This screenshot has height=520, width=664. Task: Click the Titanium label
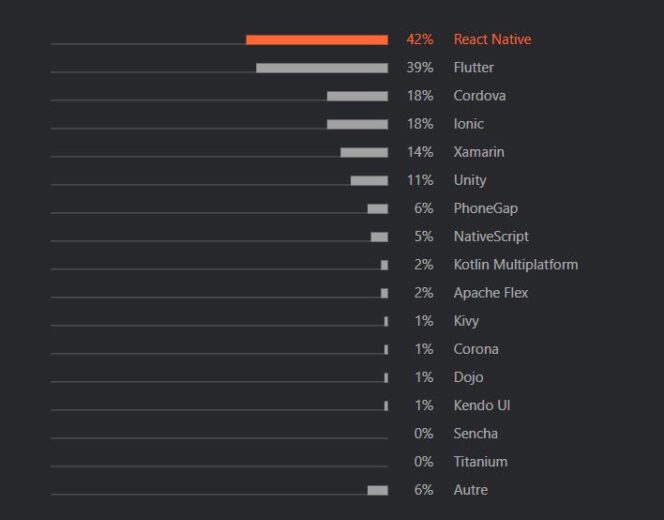480,461
